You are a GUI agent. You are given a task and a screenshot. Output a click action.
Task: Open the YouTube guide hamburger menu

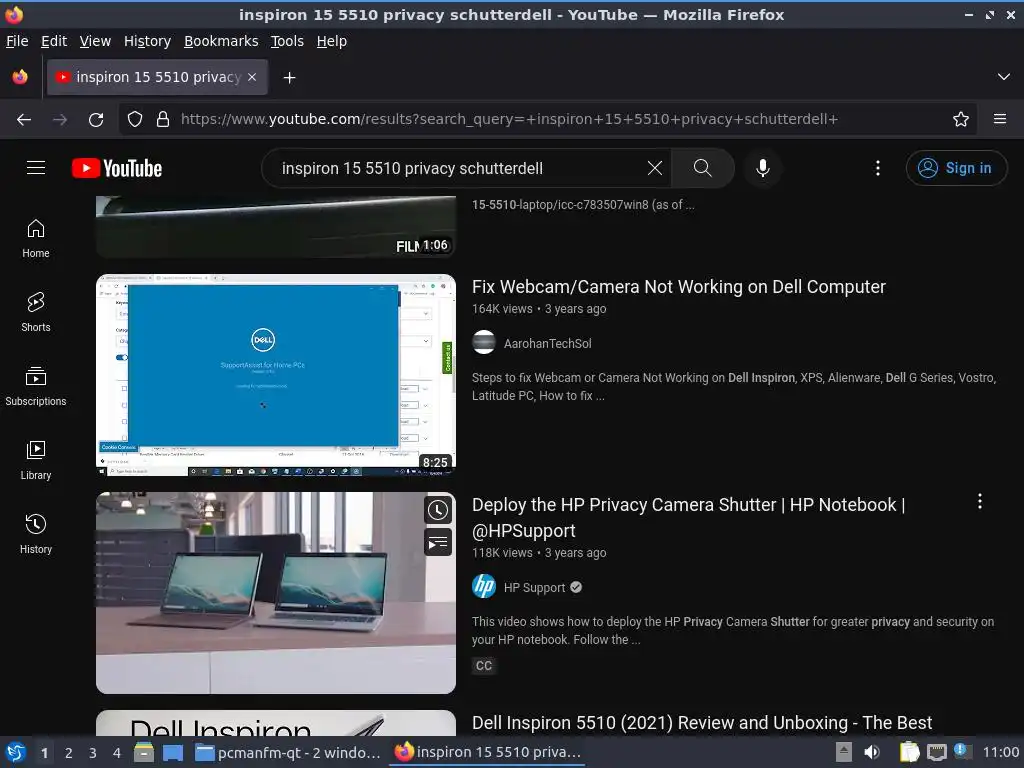[36, 168]
